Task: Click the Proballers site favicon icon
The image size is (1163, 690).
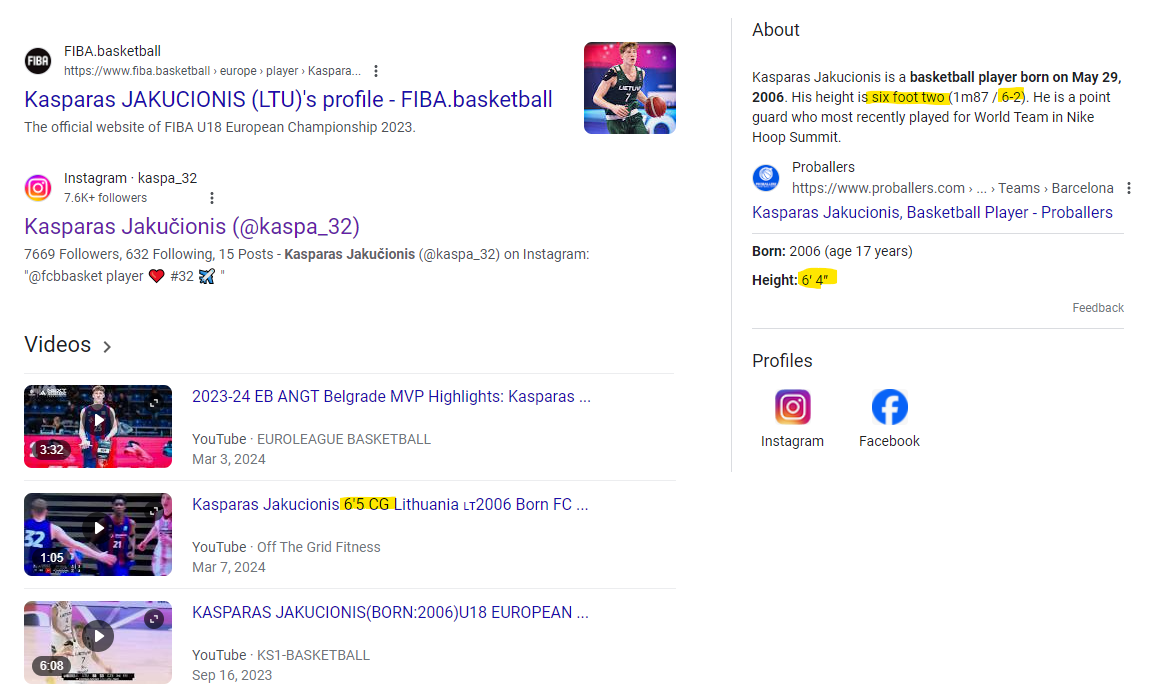Action: click(x=766, y=178)
